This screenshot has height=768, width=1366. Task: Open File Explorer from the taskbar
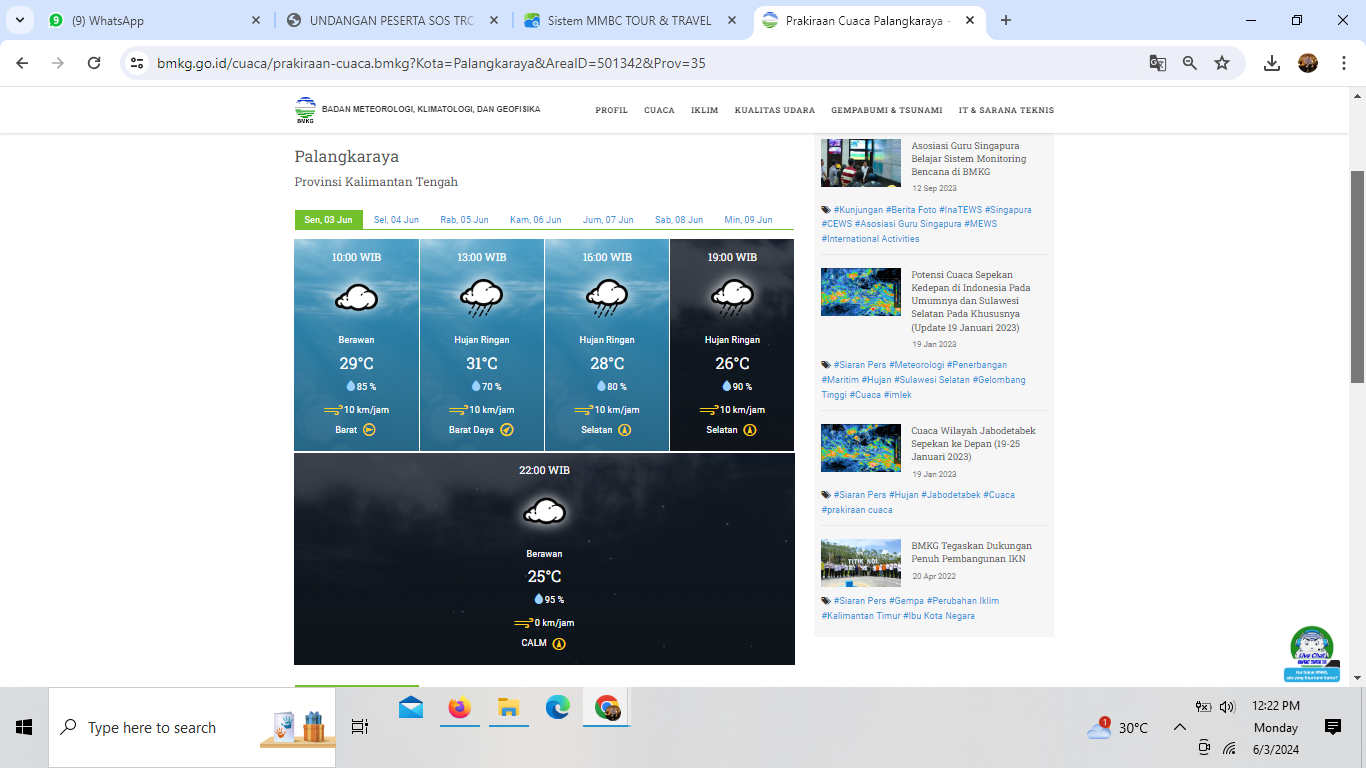pyautogui.click(x=508, y=708)
